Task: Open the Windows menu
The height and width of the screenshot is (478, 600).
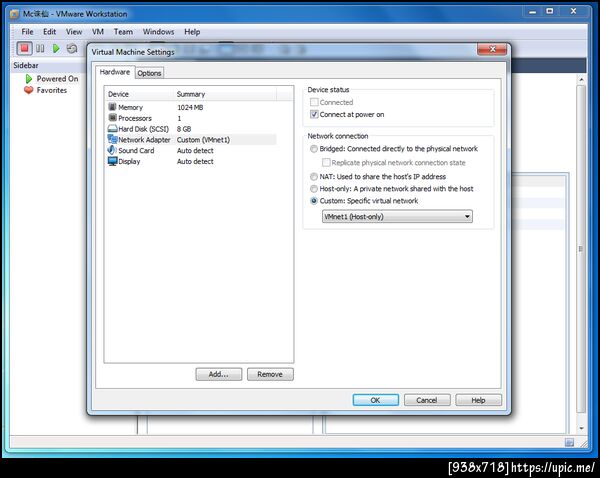Action: (x=158, y=32)
